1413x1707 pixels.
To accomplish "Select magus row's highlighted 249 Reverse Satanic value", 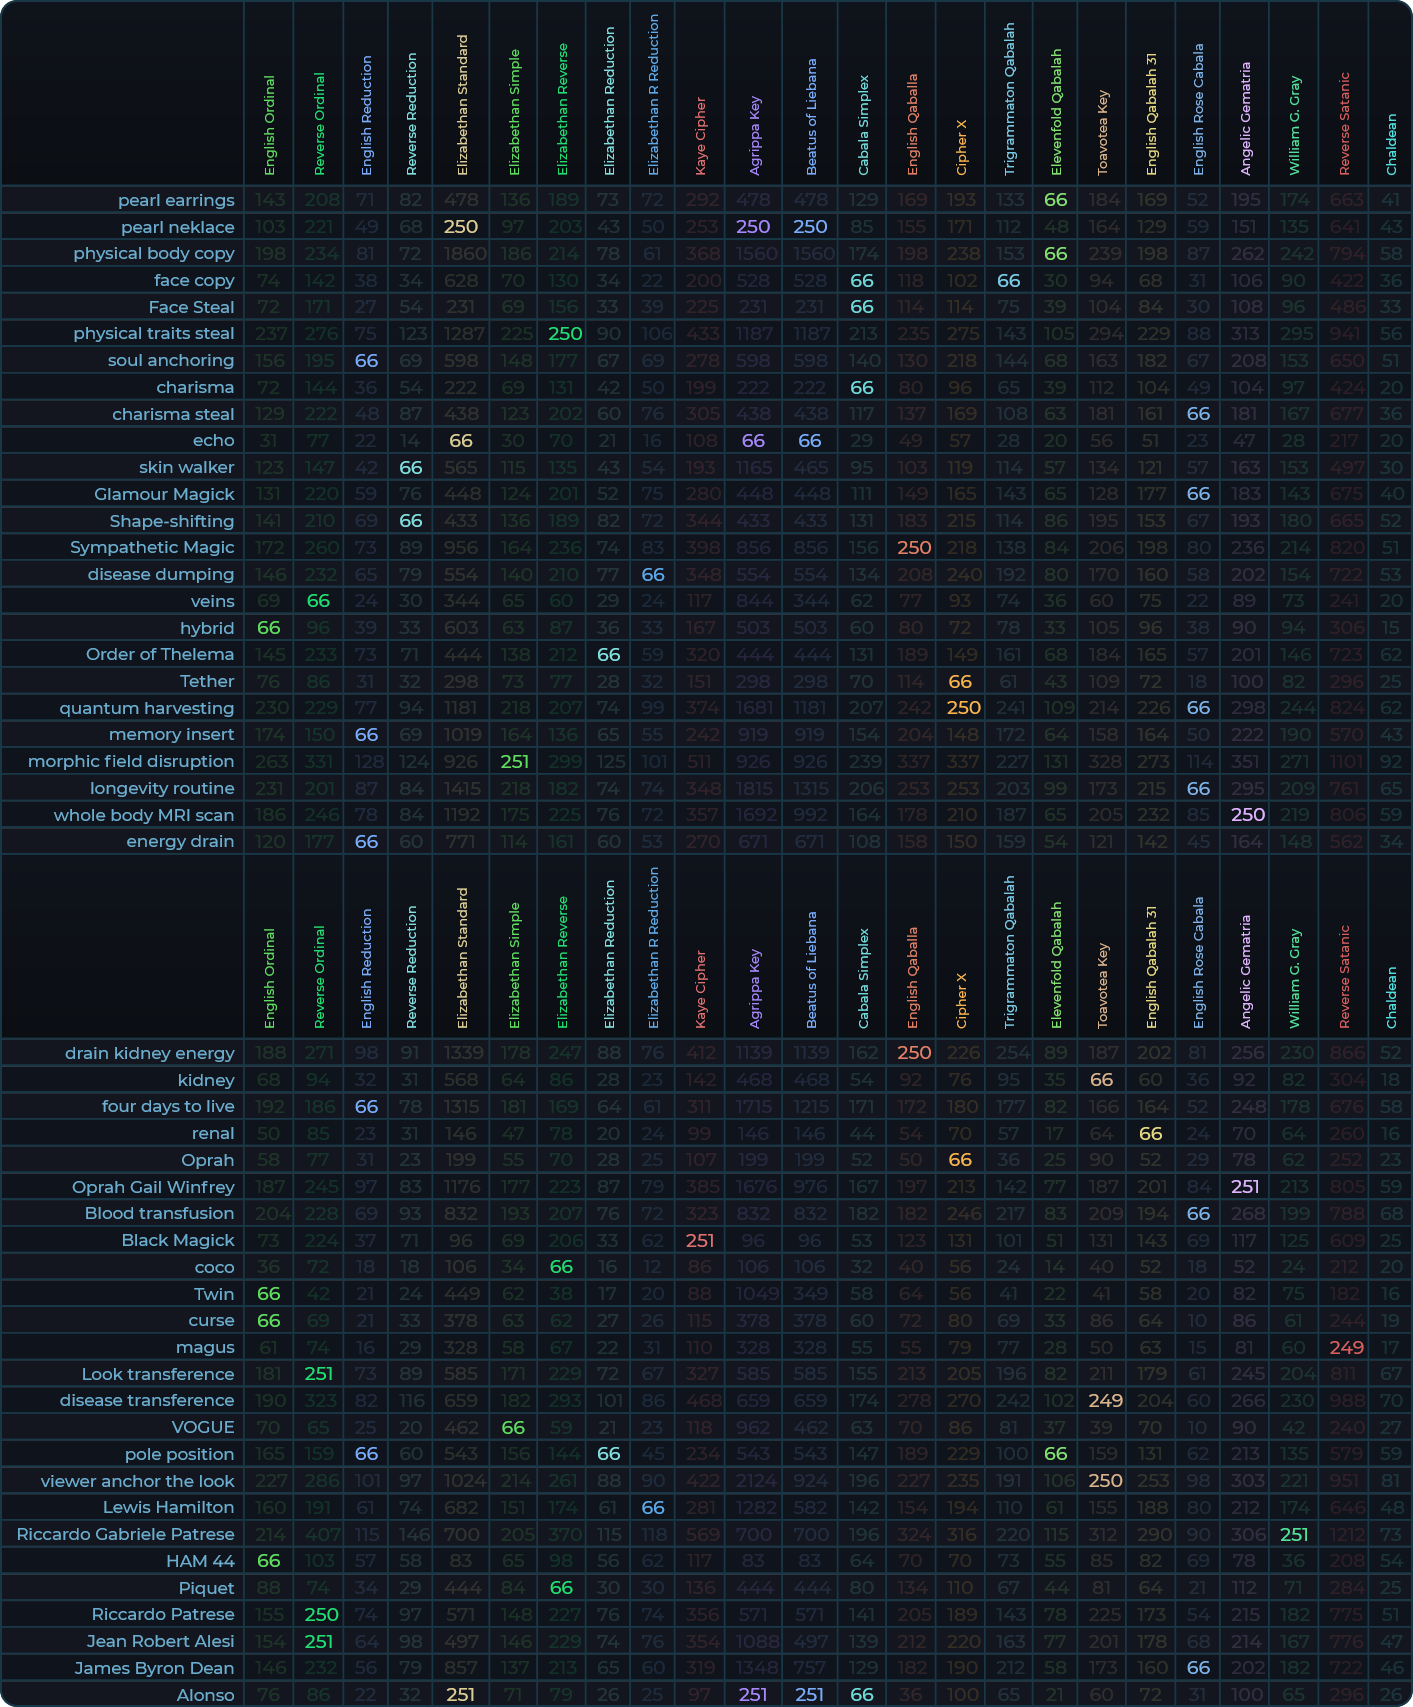I will (1346, 1347).
